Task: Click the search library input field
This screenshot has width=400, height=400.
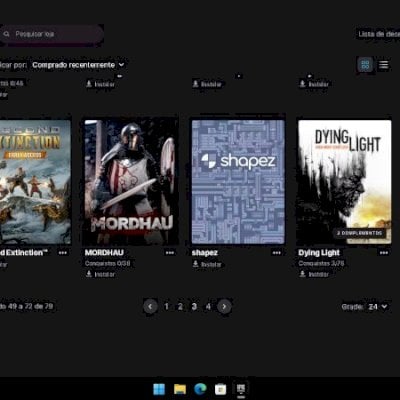Action: (52, 34)
